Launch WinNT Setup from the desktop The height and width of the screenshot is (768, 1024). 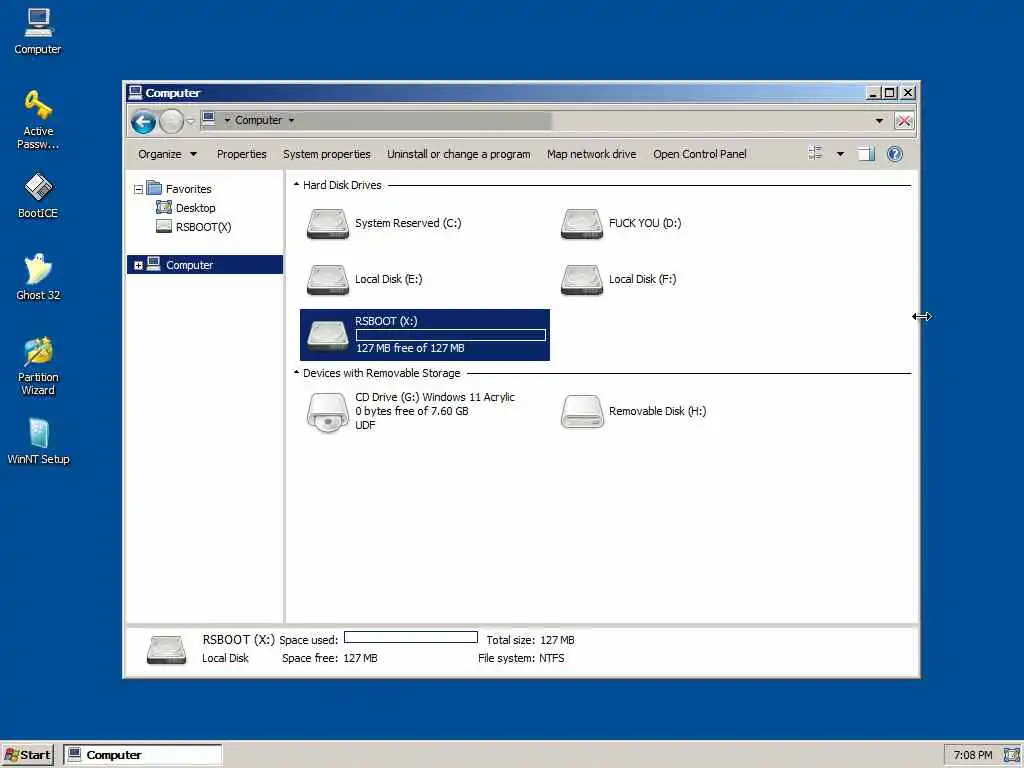[x=38, y=441]
